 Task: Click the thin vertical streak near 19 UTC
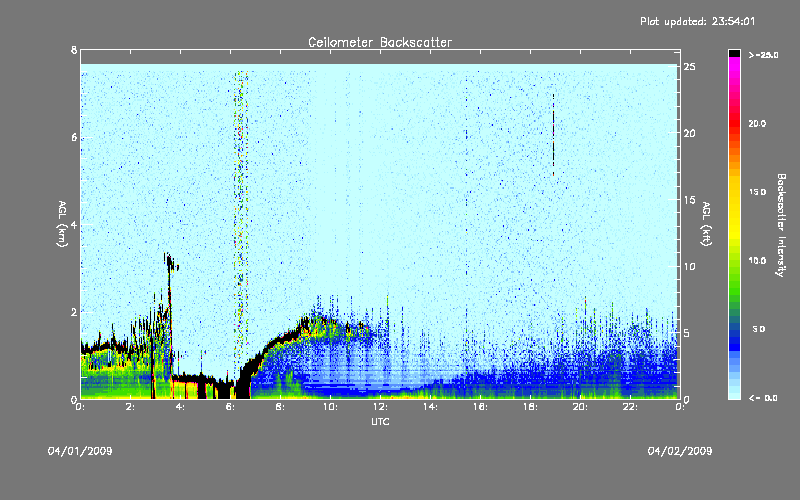point(554,135)
